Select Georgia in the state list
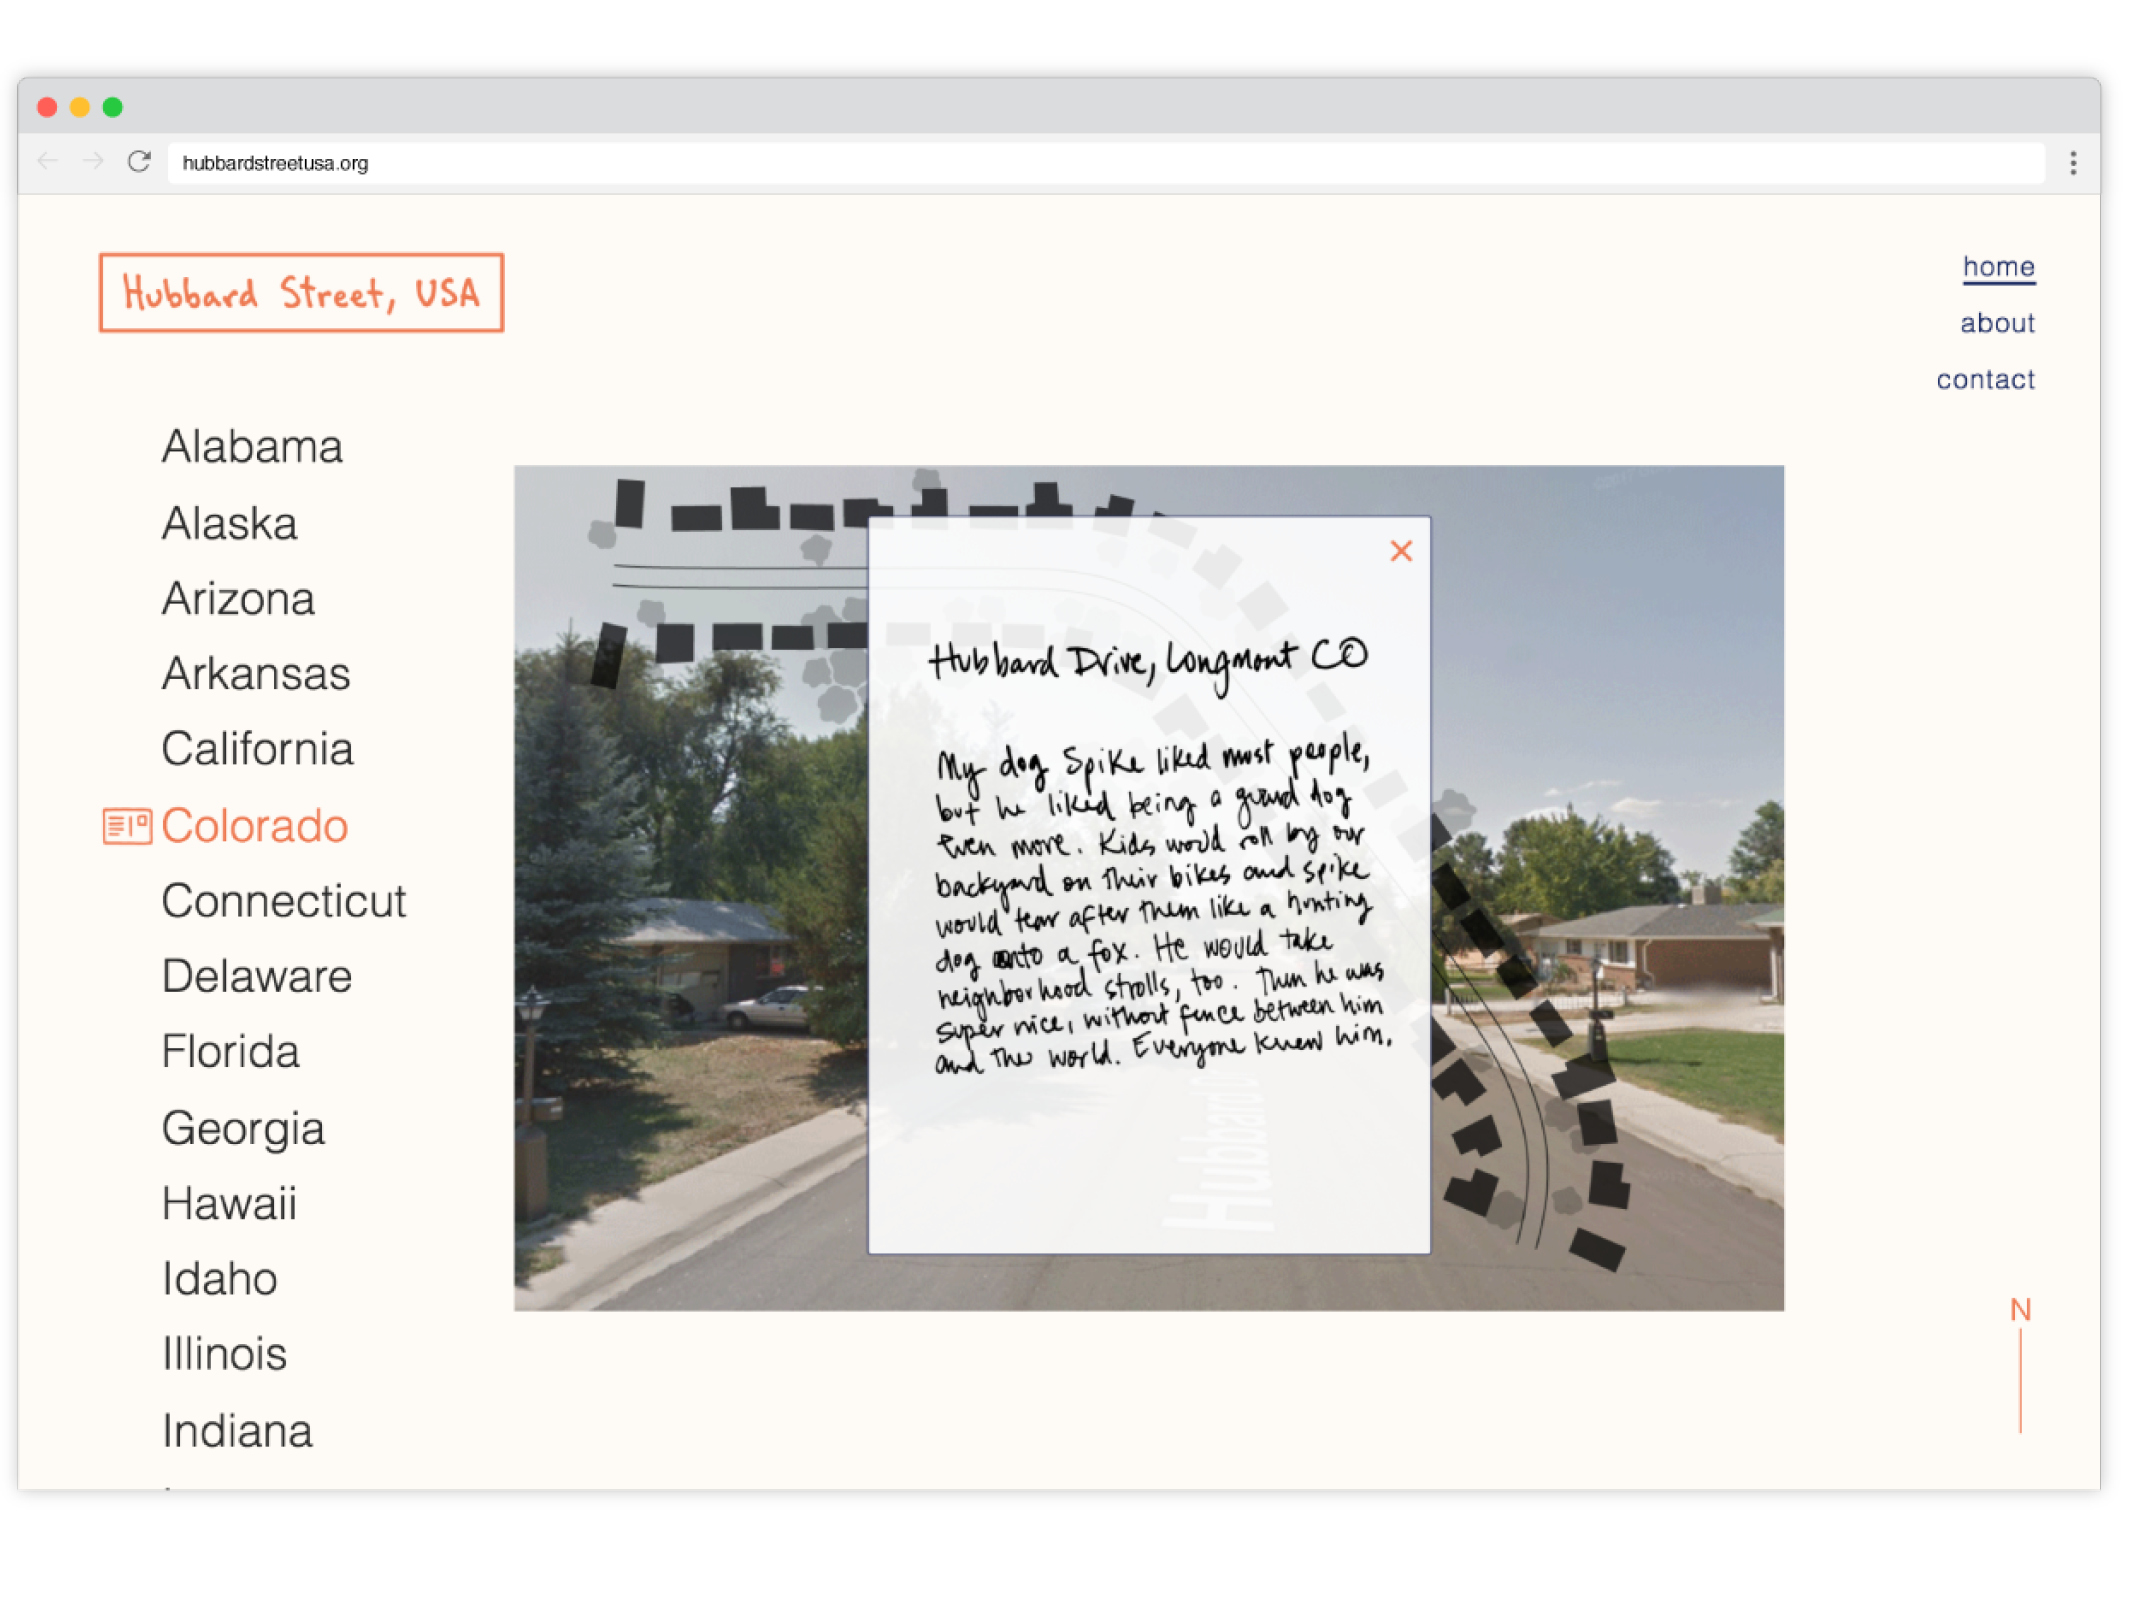This screenshot has height=1600, width=2133. (x=243, y=1128)
